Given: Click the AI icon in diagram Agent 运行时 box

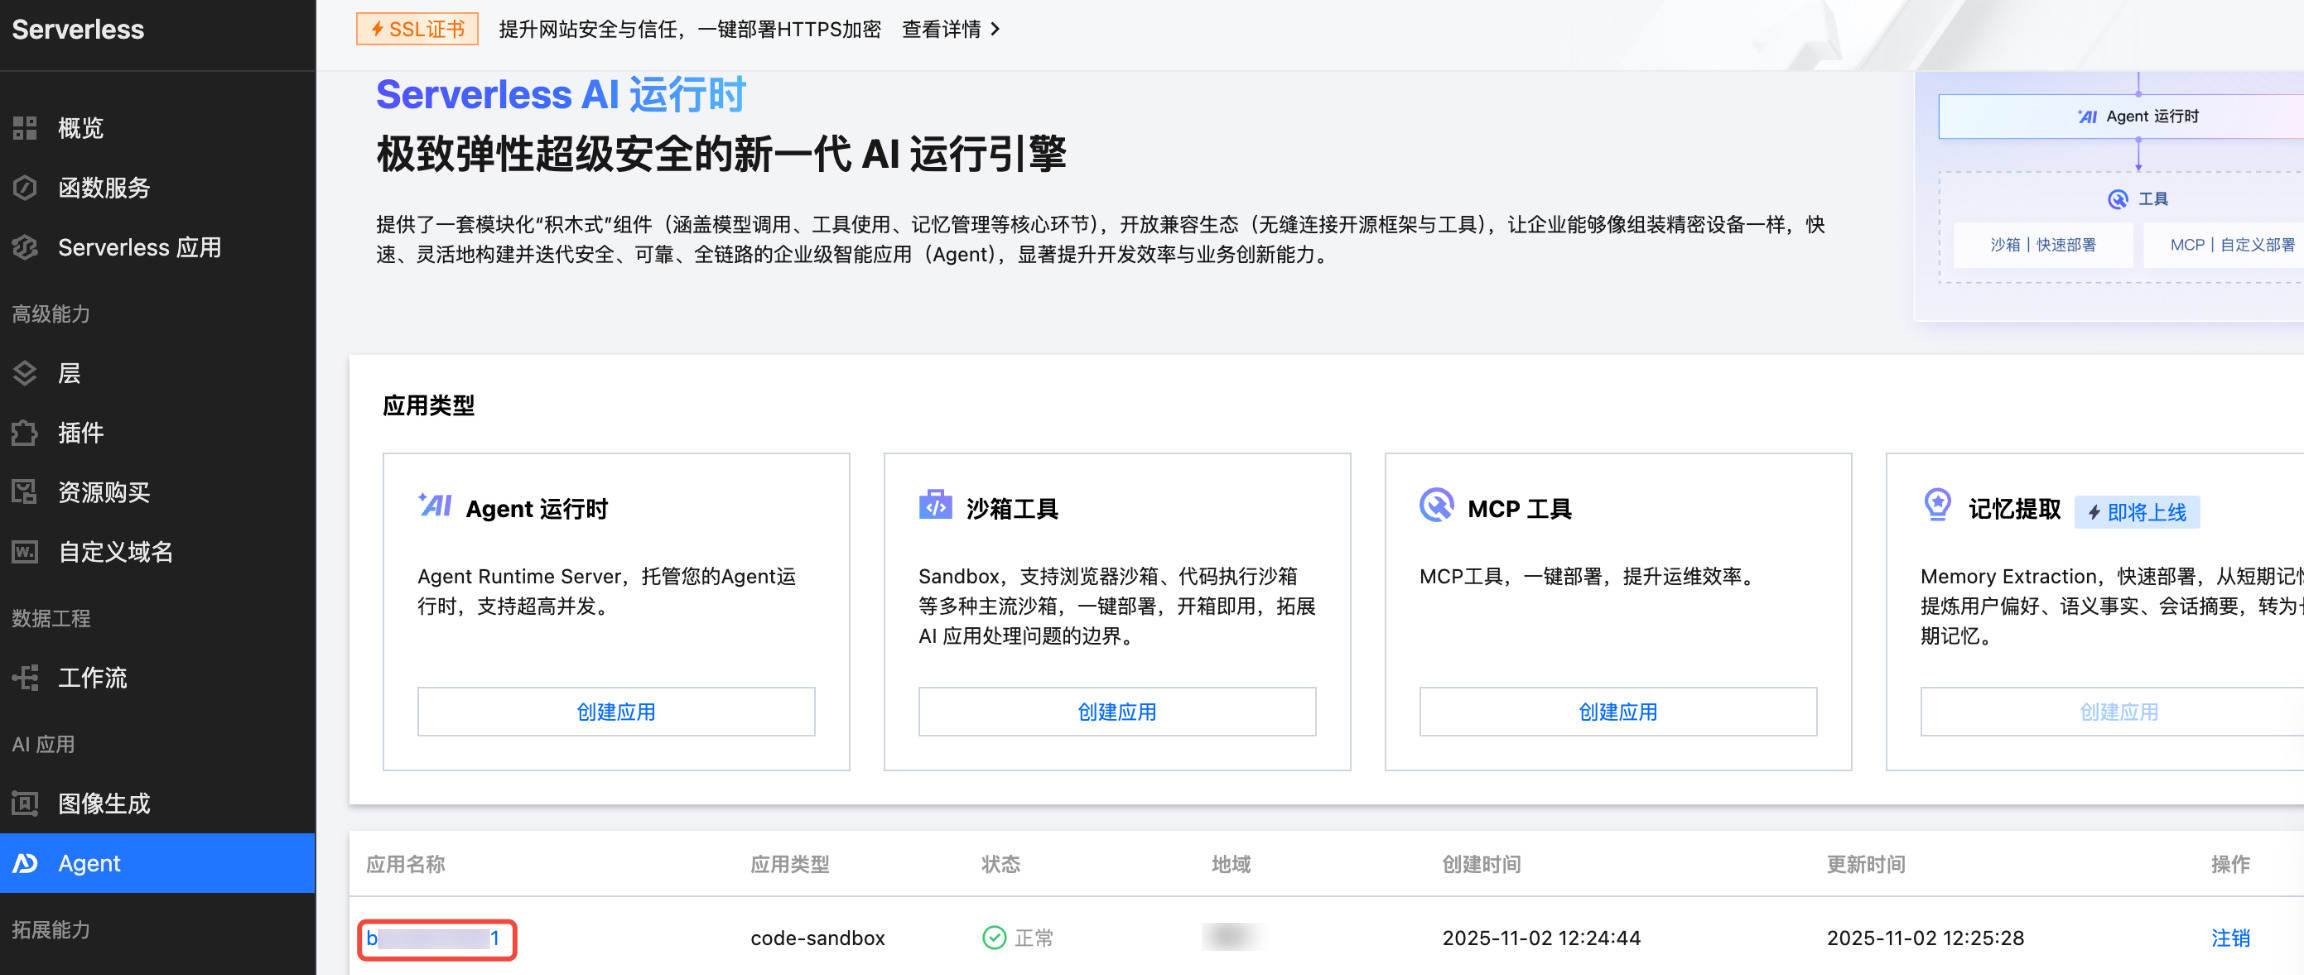Looking at the screenshot, I should tap(2087, 117).
